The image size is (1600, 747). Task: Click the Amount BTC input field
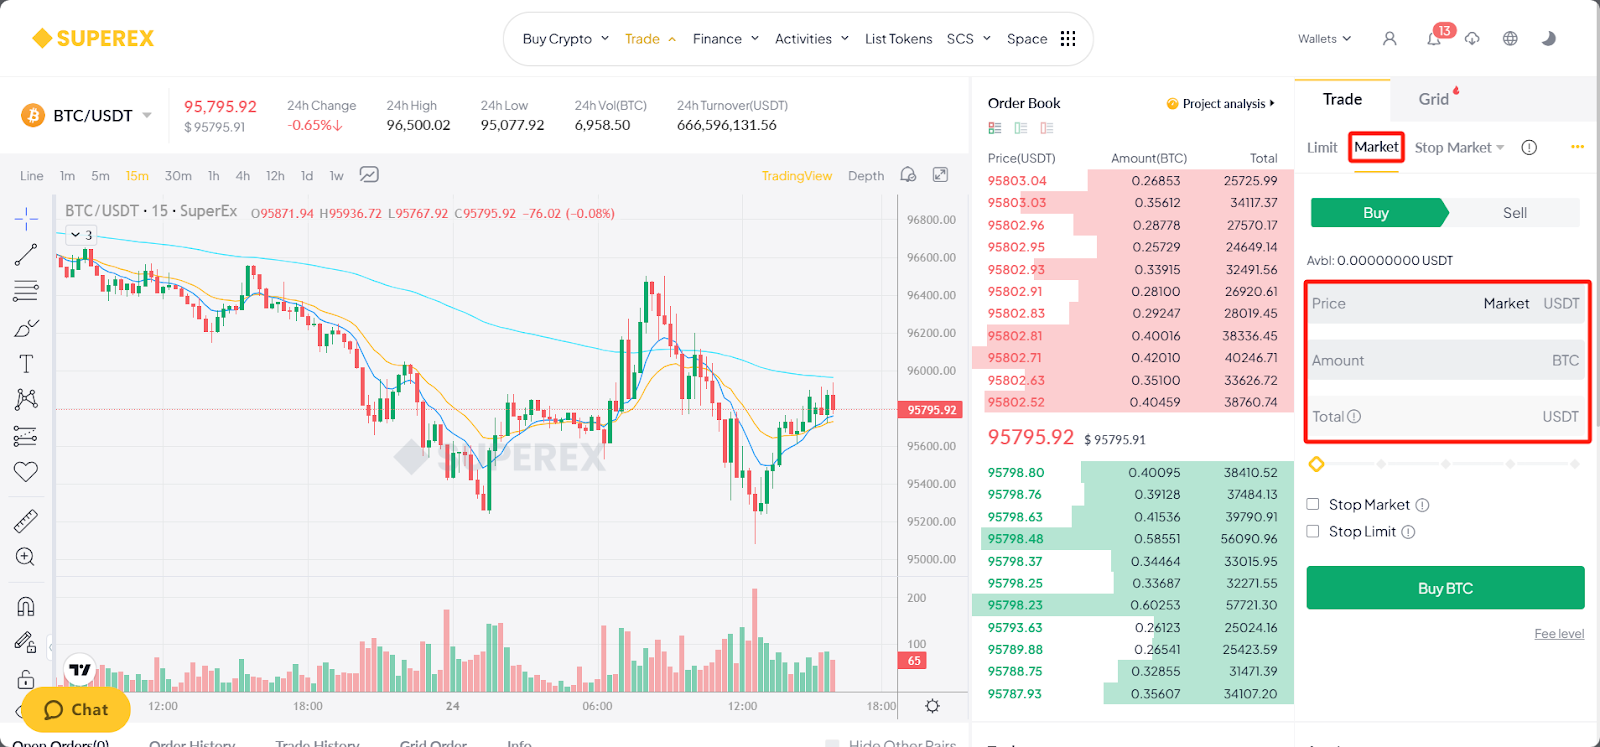(x=1446, y=360)
